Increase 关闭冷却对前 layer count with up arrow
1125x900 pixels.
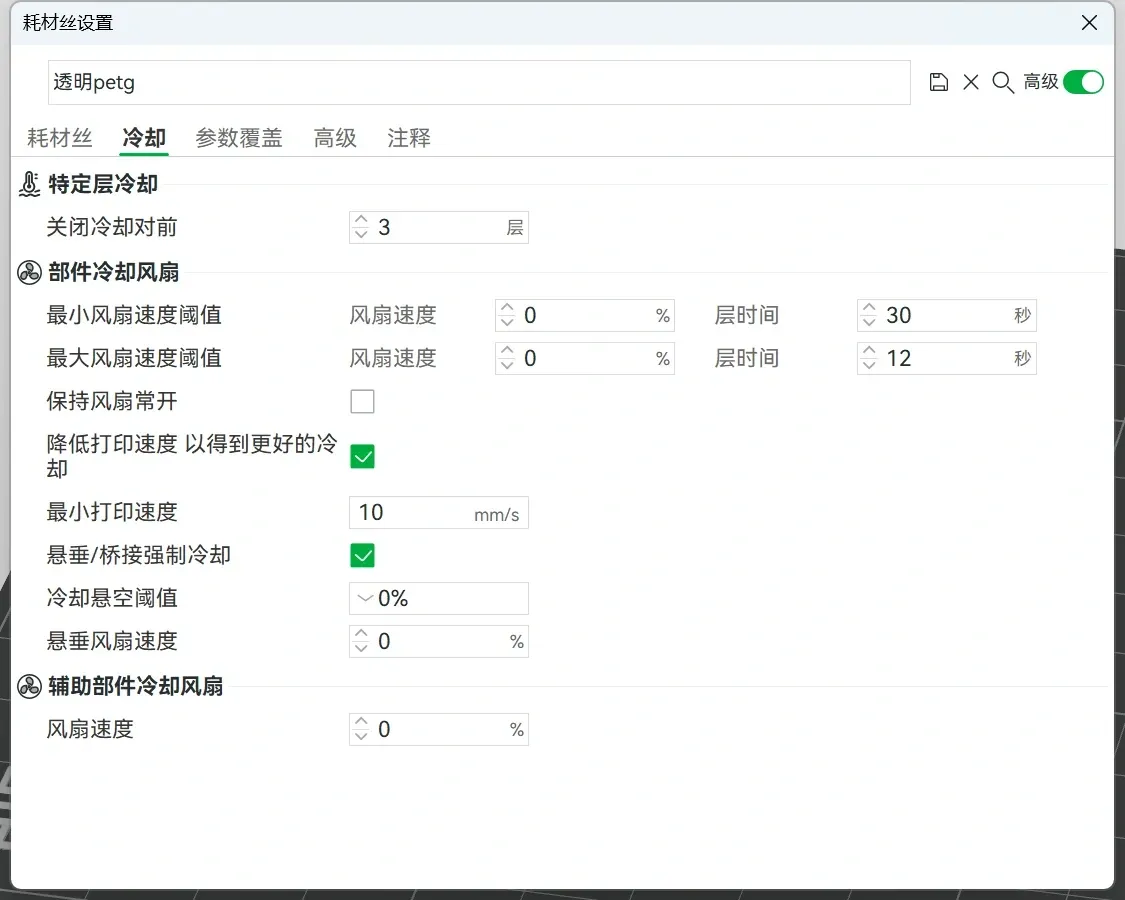tap(361, 221)
